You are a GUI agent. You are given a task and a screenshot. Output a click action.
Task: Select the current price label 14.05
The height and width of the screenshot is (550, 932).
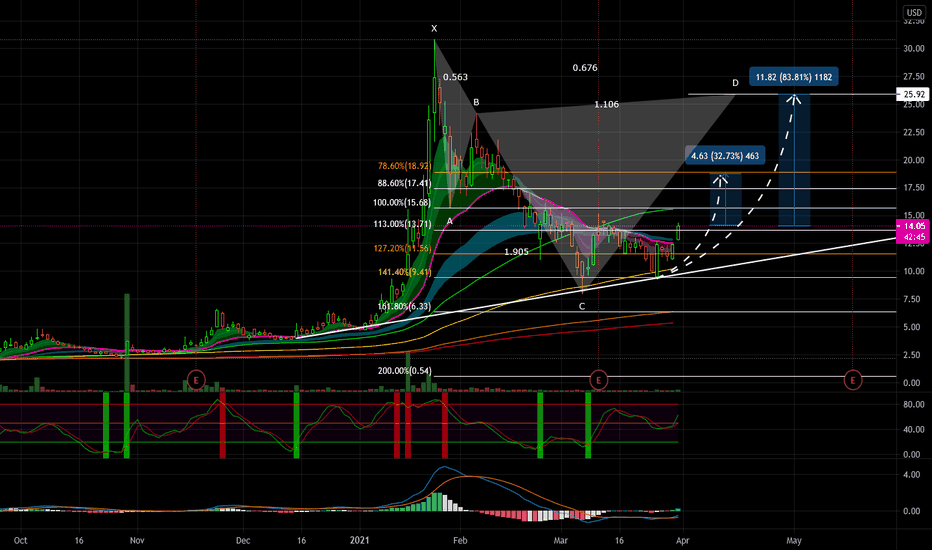tap(912, 226)
